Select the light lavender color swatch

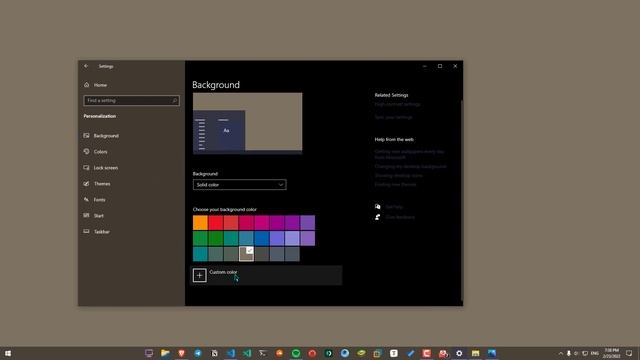click(x=292, y=238)
